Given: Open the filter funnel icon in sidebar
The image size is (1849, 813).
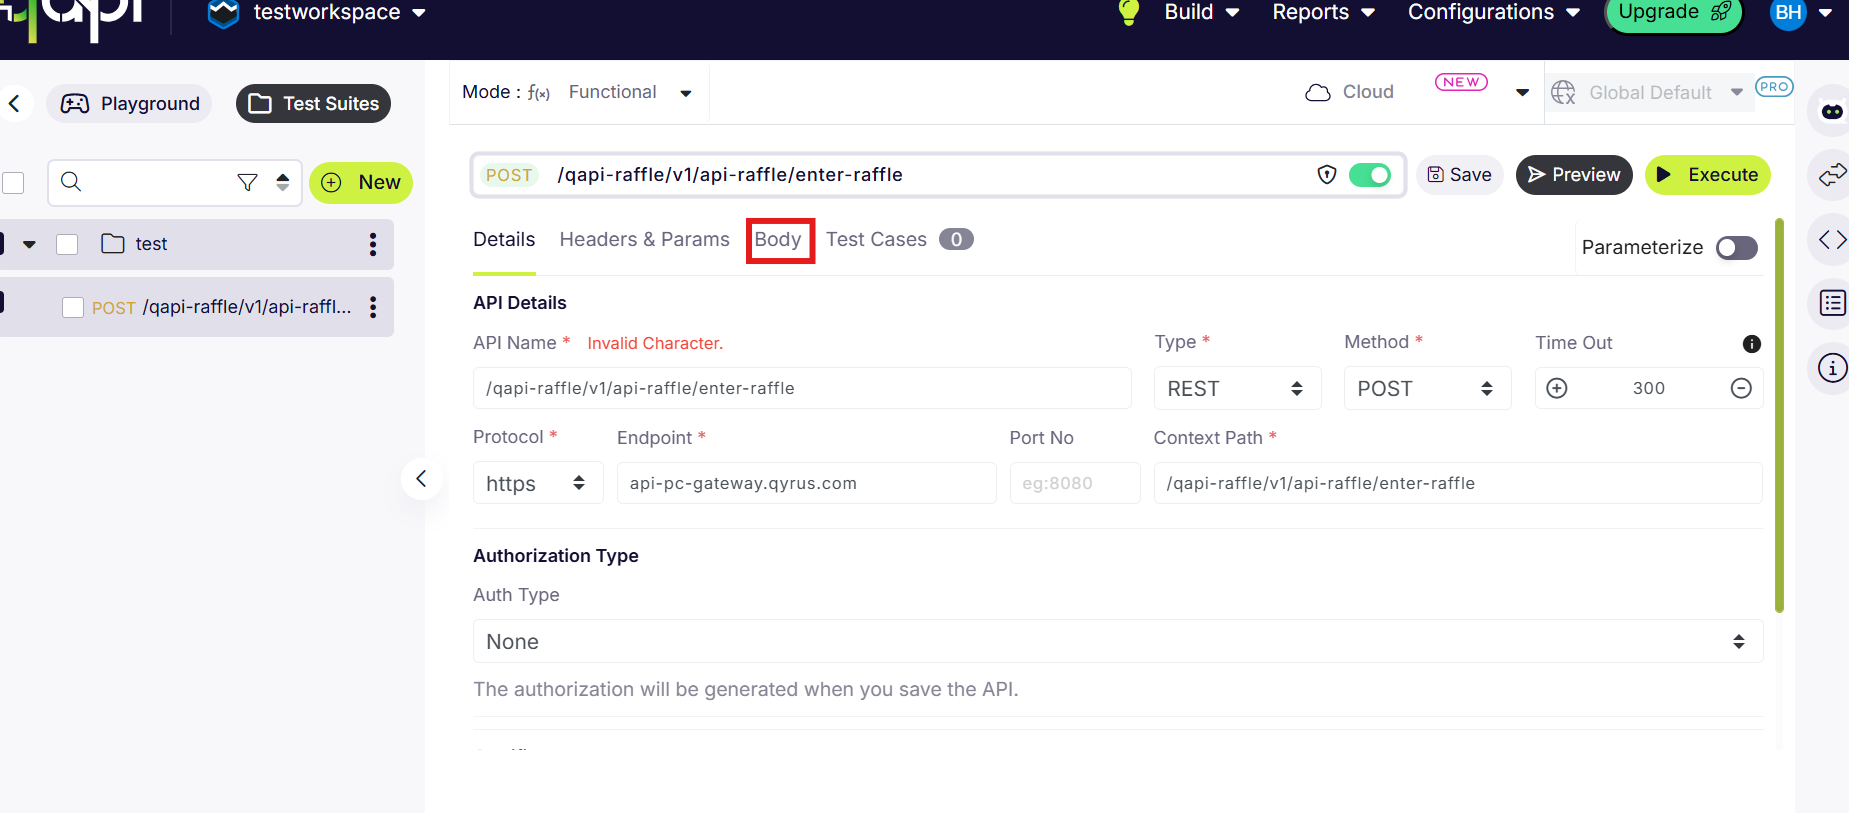Looking at the screenshot, I should pos(247,182).
